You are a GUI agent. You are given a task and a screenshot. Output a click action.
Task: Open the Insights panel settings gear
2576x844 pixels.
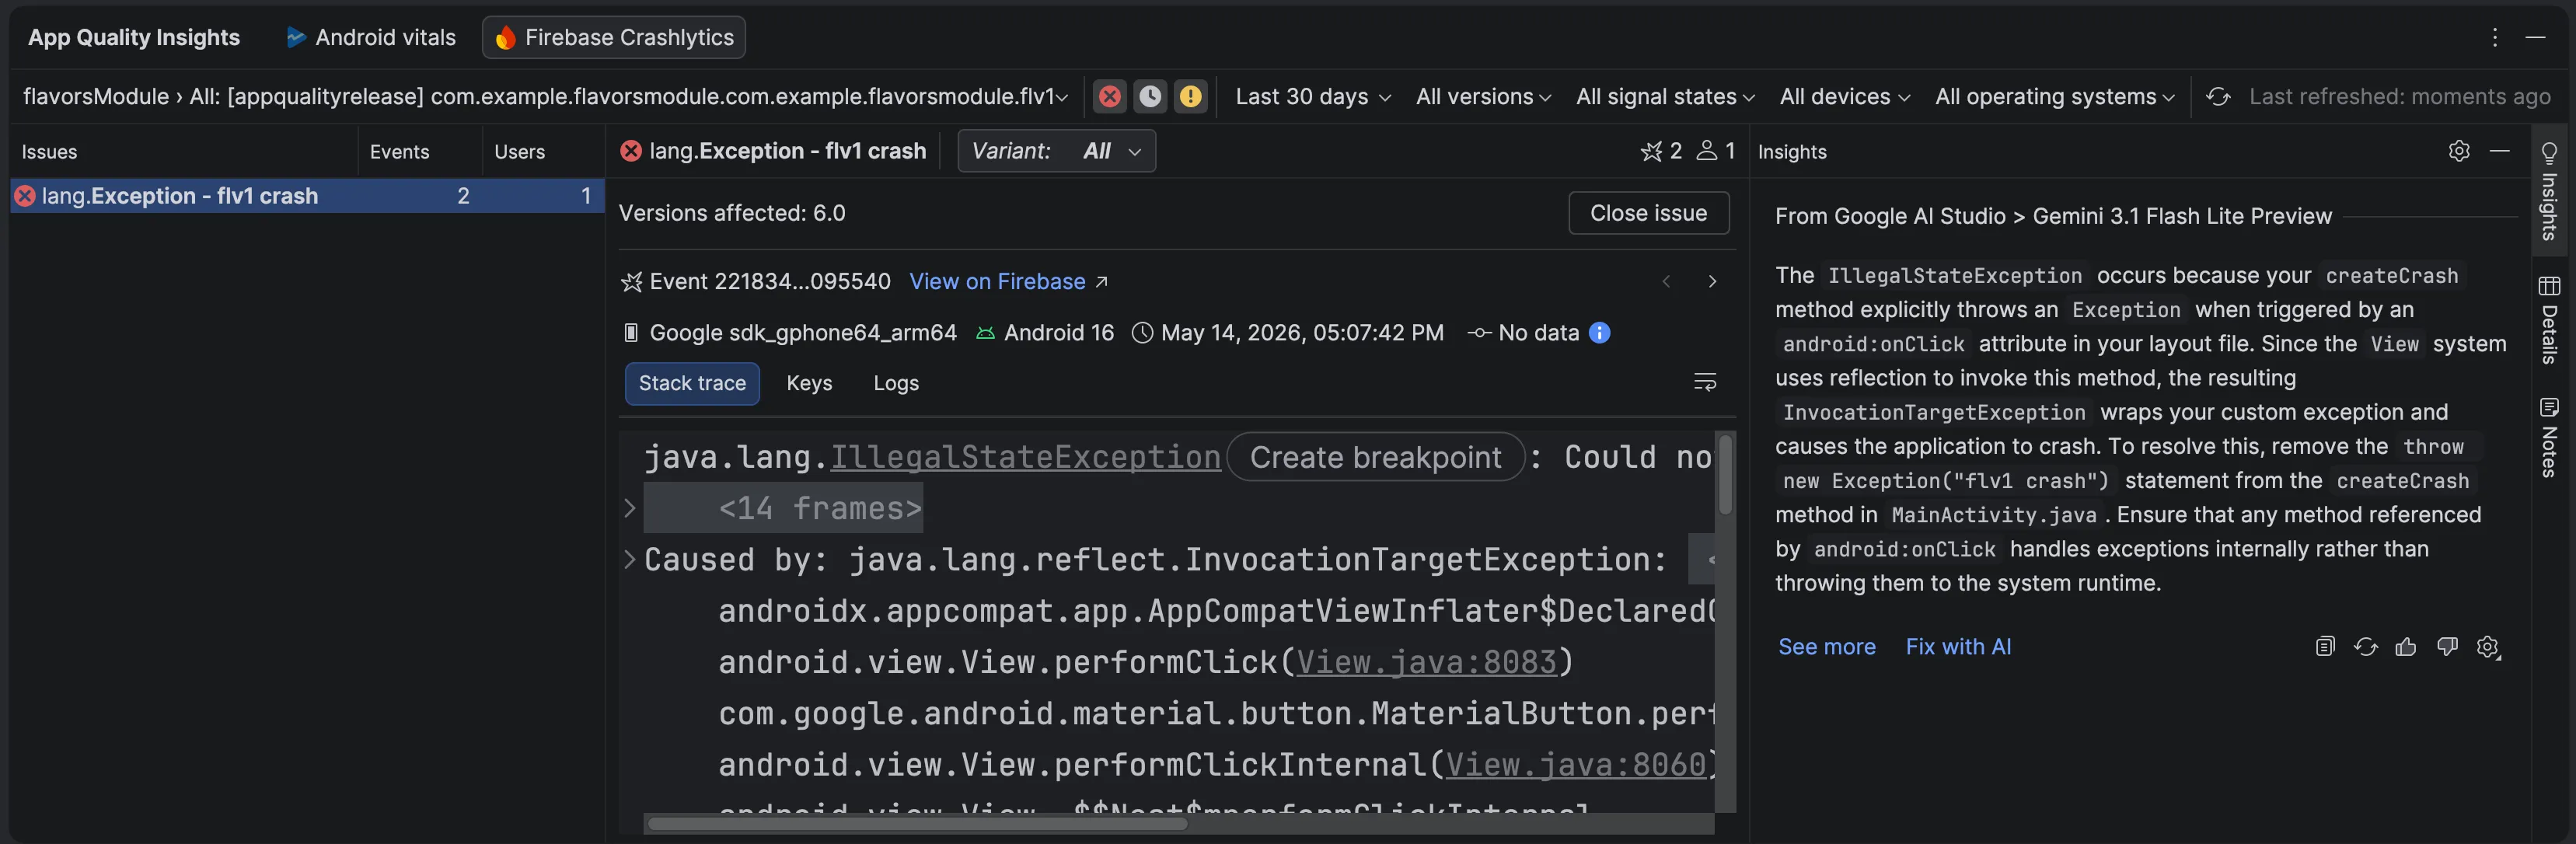click(2459, 151)
